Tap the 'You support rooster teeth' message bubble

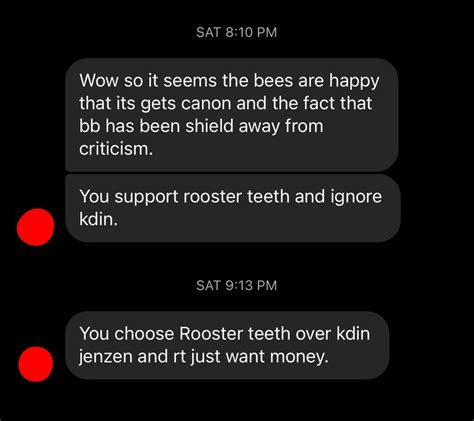tap(233, 208)
